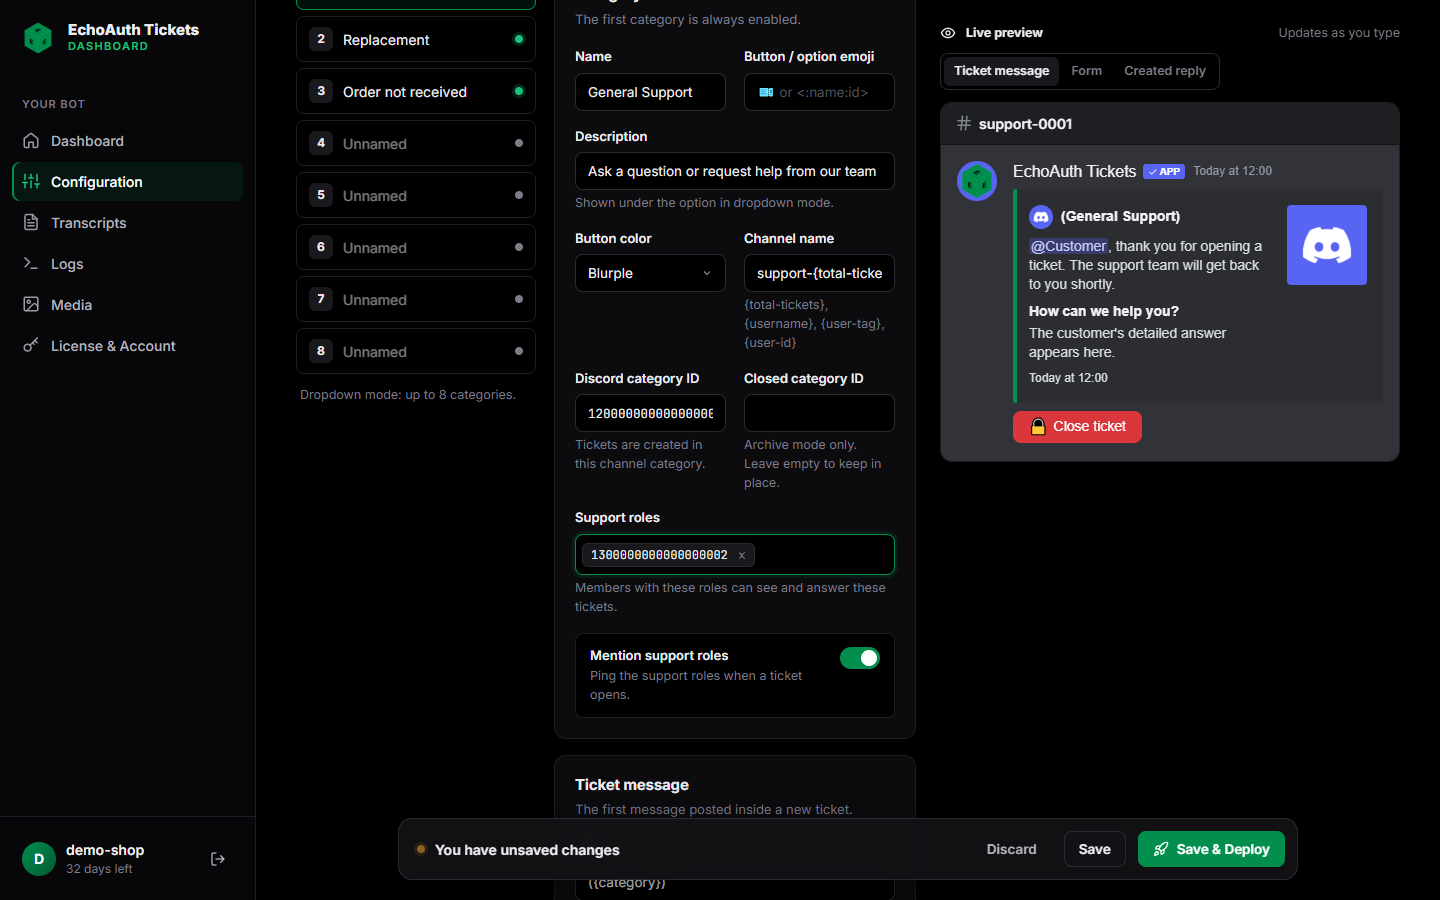Click the Discord logo thumbnail in the embed

[x=1327, y=245]
